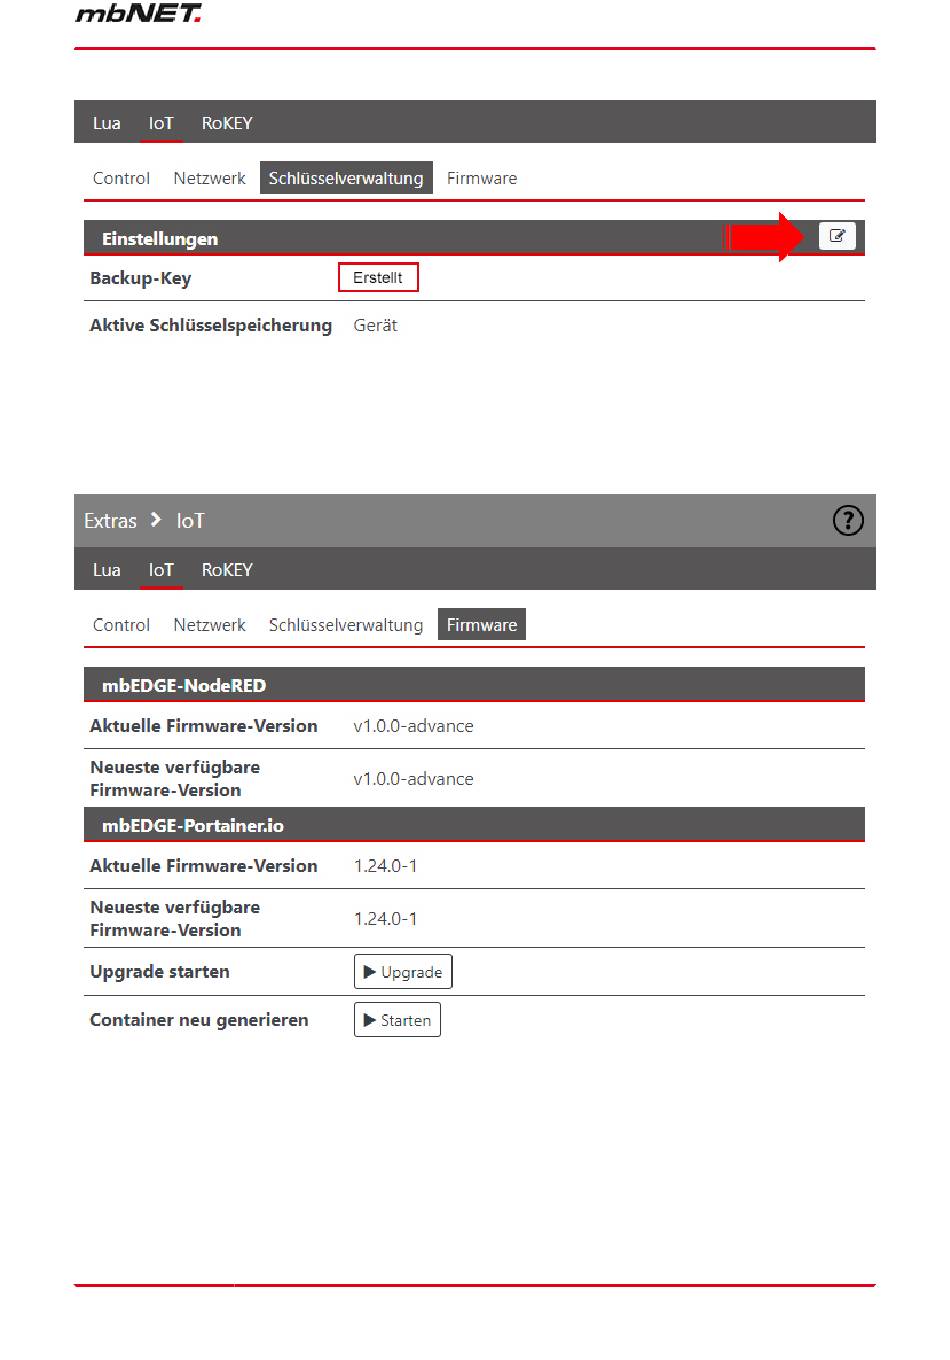
Task: Click Starten to regenerate container
Action: [x=397, y=1020]
